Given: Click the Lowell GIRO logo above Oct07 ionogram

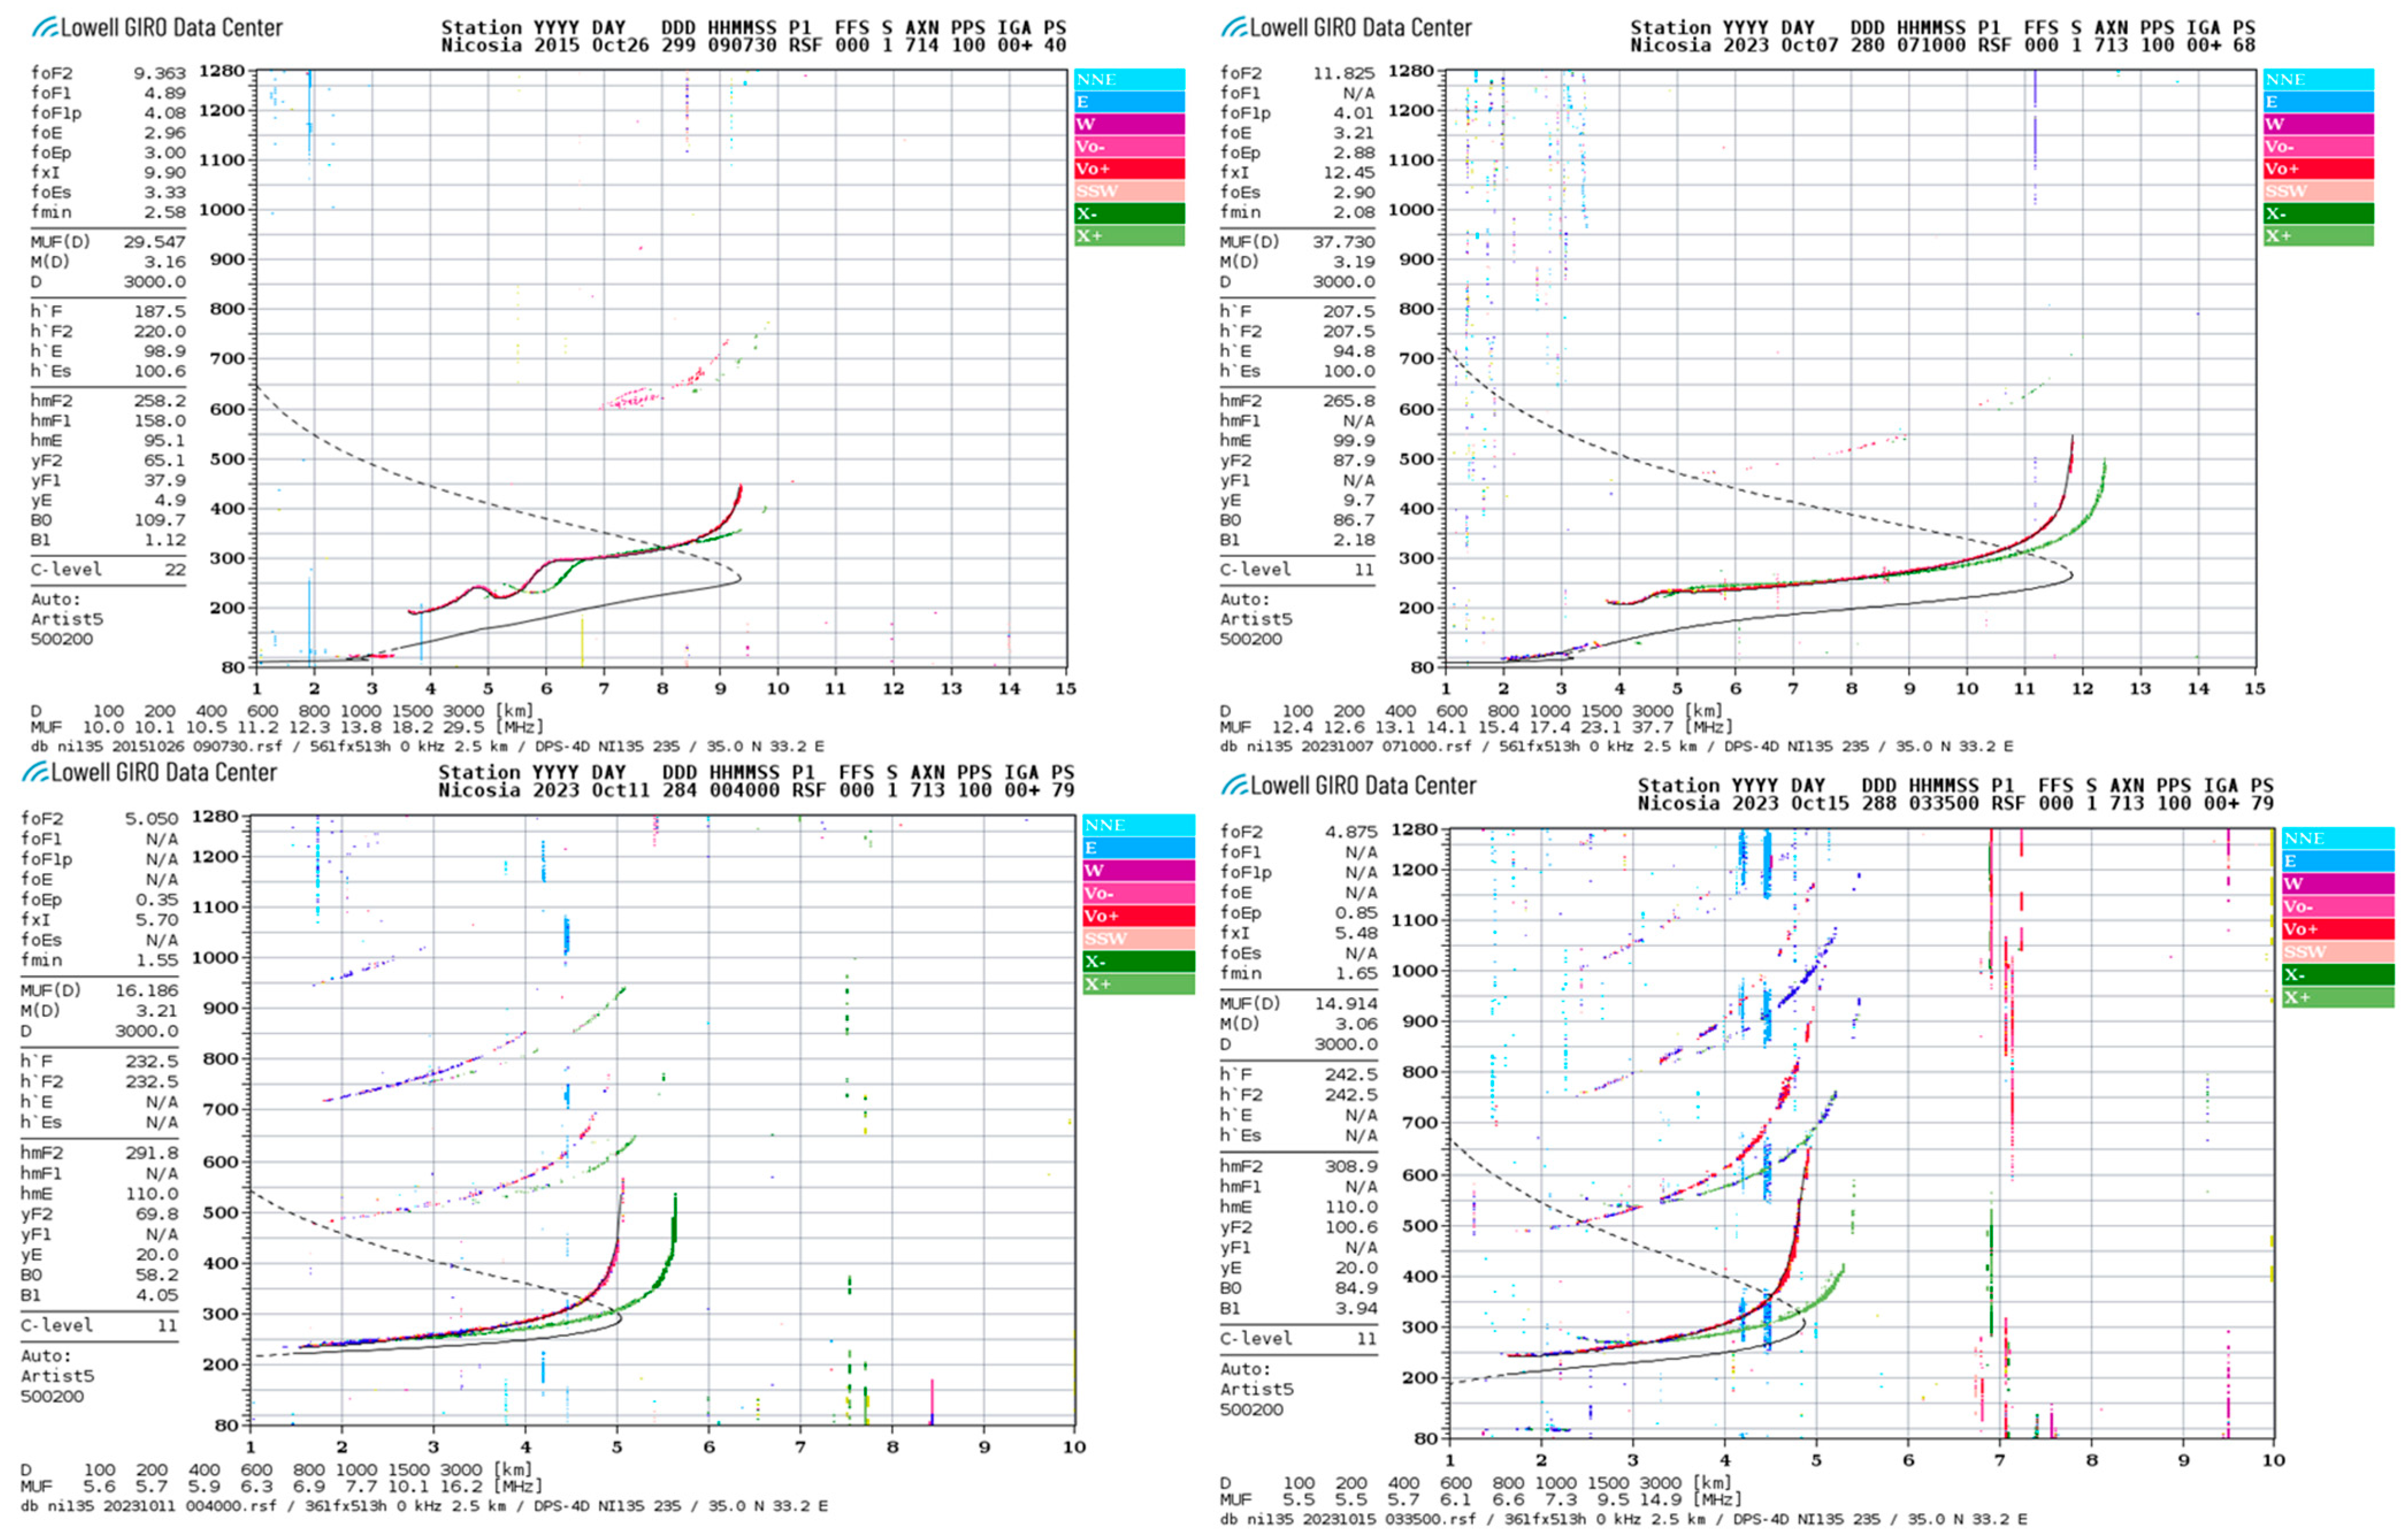Looking at the screenshot, I should point(1346,28).
